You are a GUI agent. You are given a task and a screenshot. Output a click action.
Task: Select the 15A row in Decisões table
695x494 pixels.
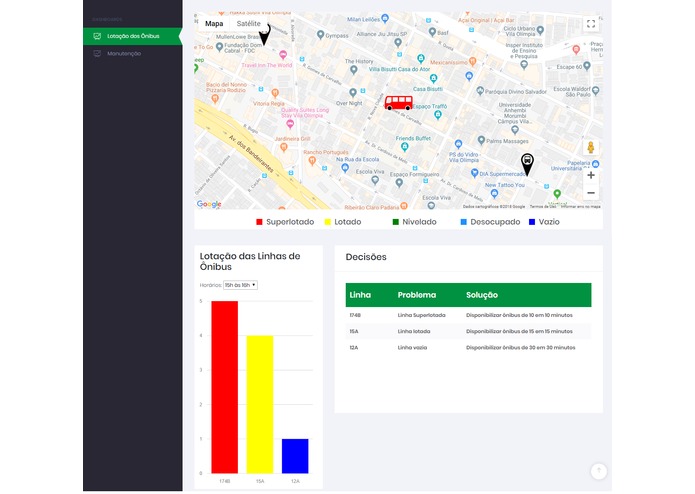click(469, 331)
